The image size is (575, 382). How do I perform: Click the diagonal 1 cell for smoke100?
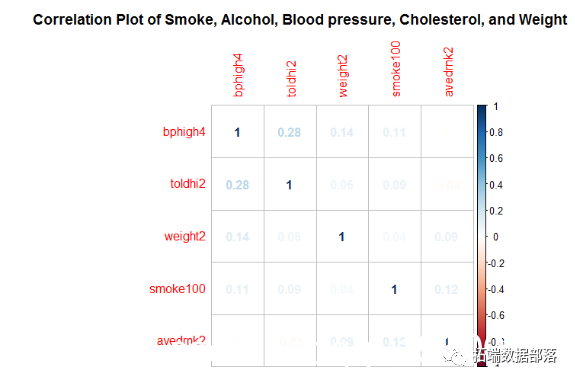coord(394,289)
